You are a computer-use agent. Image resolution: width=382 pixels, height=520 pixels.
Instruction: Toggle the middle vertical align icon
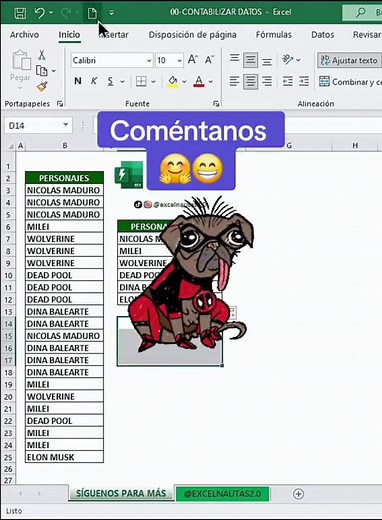point(250,60)
